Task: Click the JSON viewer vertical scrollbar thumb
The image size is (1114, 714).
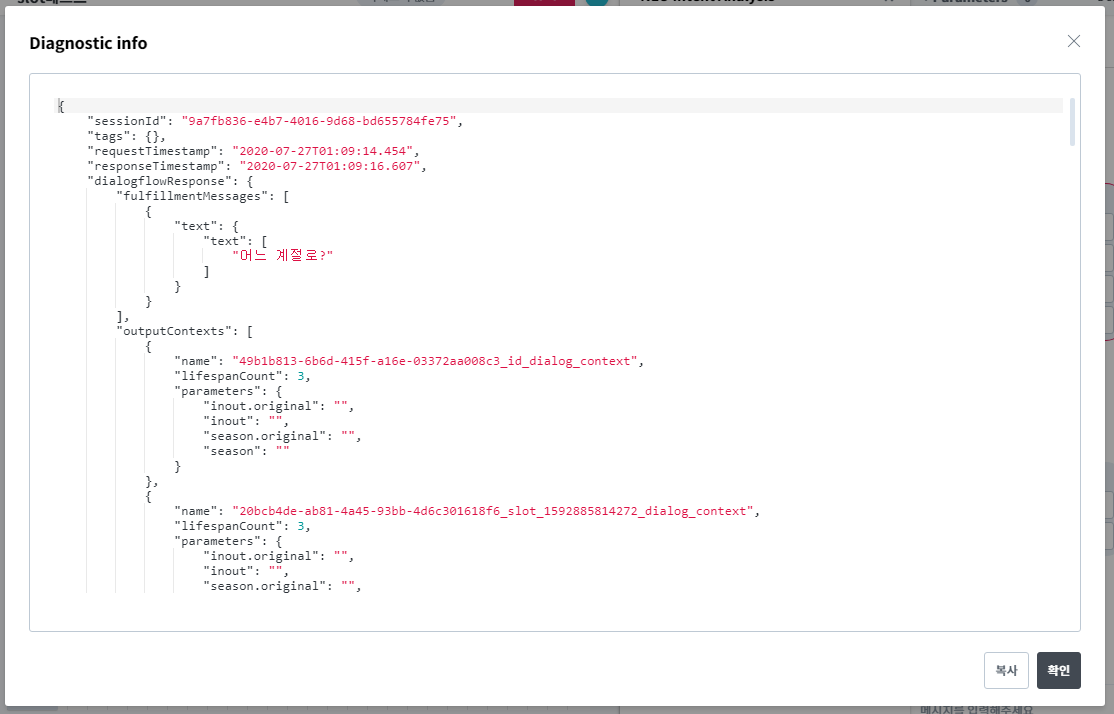Action: pyautogui.click(x=1073, y=122)
